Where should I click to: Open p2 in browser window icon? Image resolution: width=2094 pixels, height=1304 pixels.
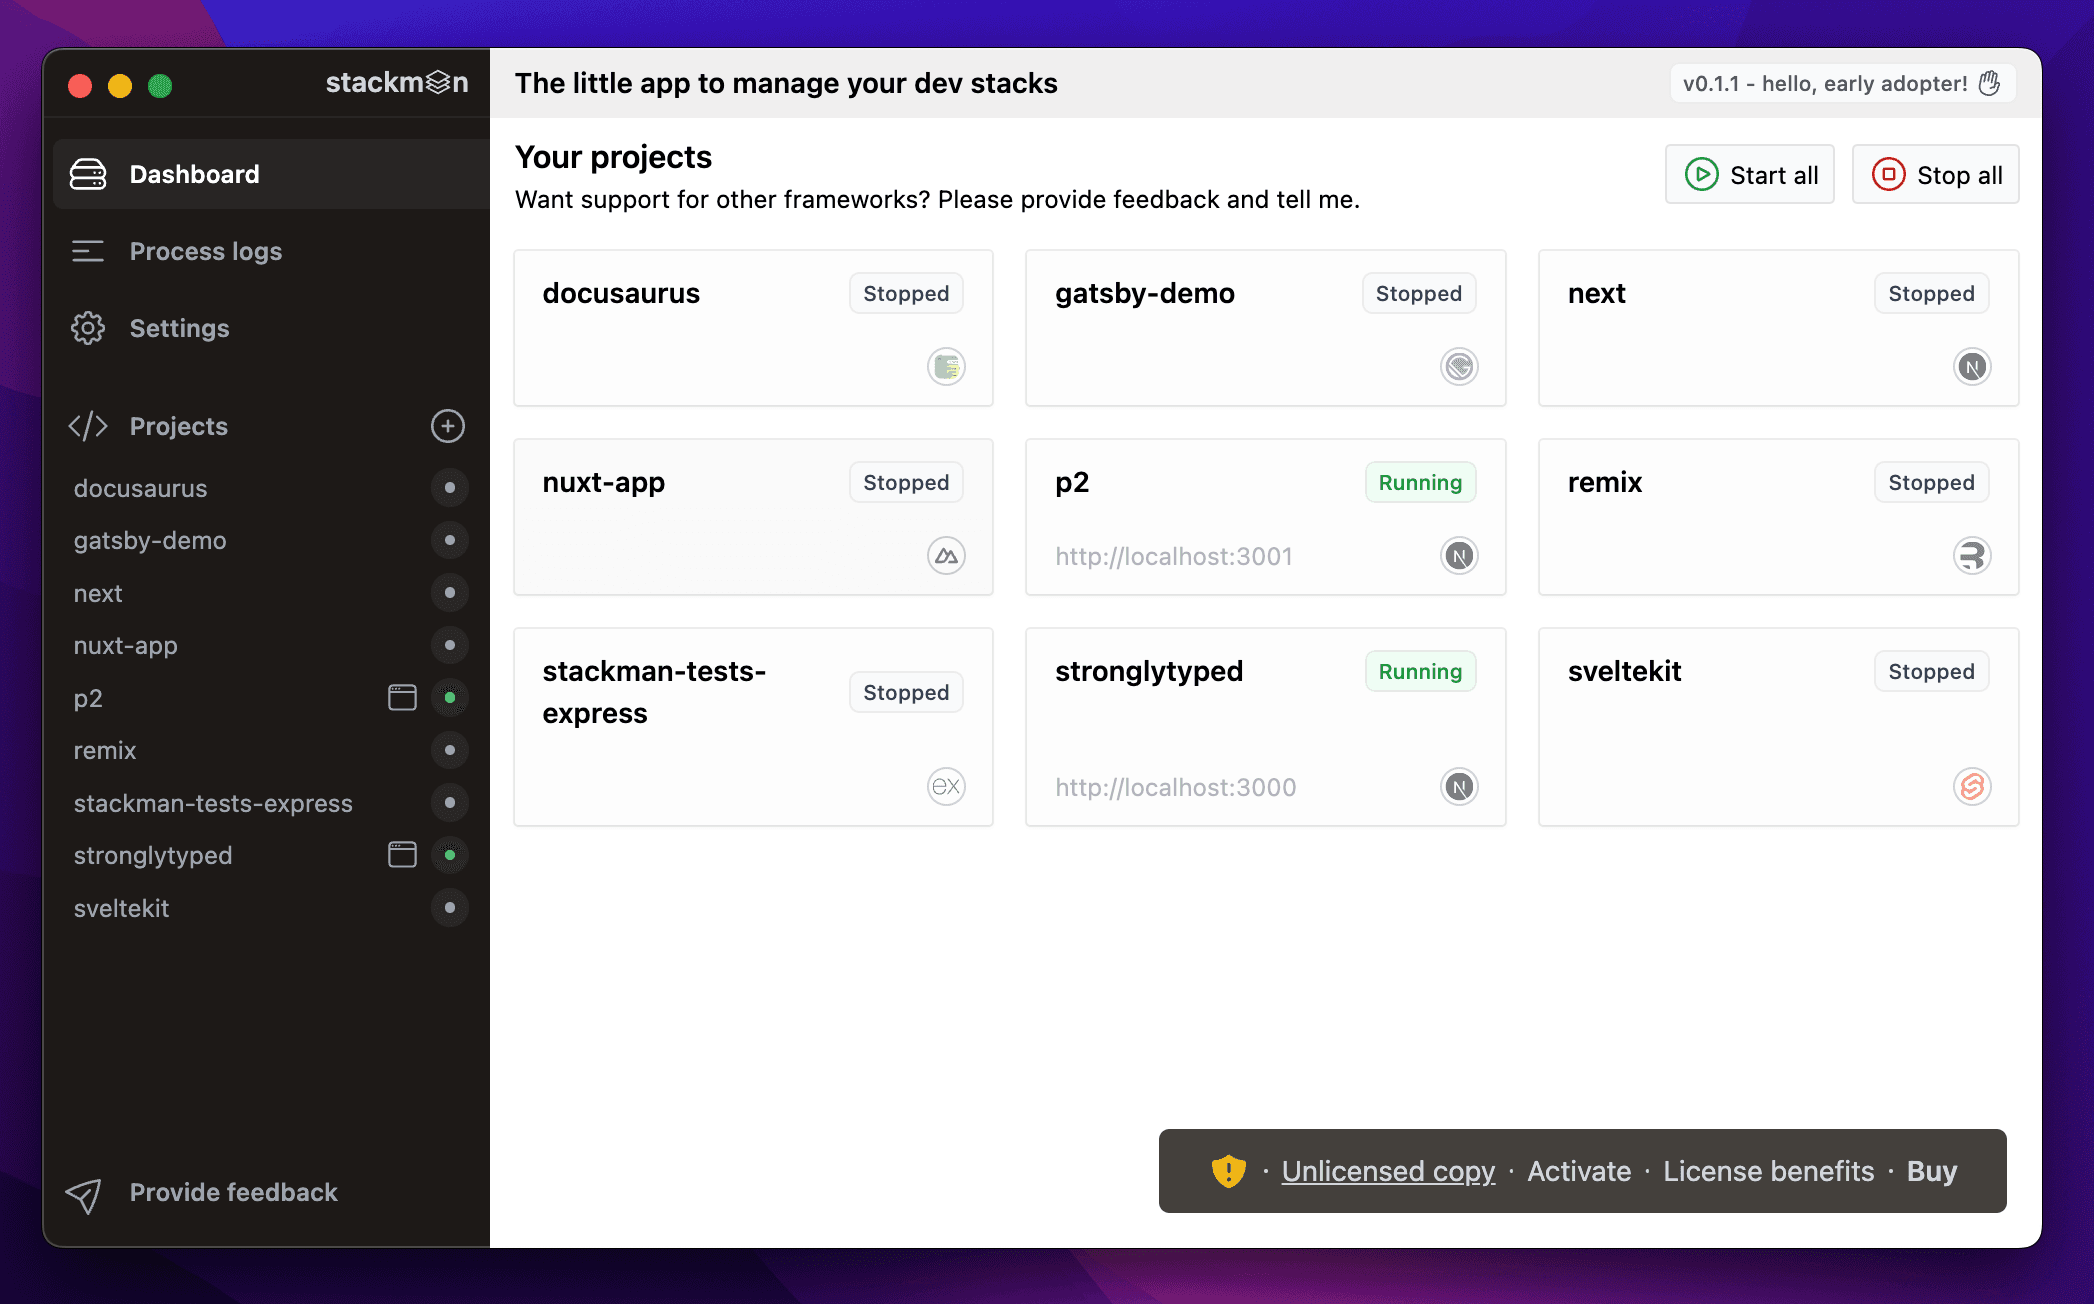click(x=402, y=698)
